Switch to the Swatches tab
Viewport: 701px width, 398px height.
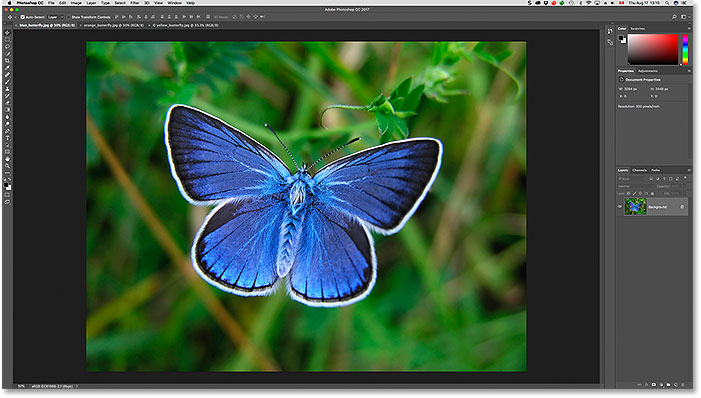(x=638, y=29)
